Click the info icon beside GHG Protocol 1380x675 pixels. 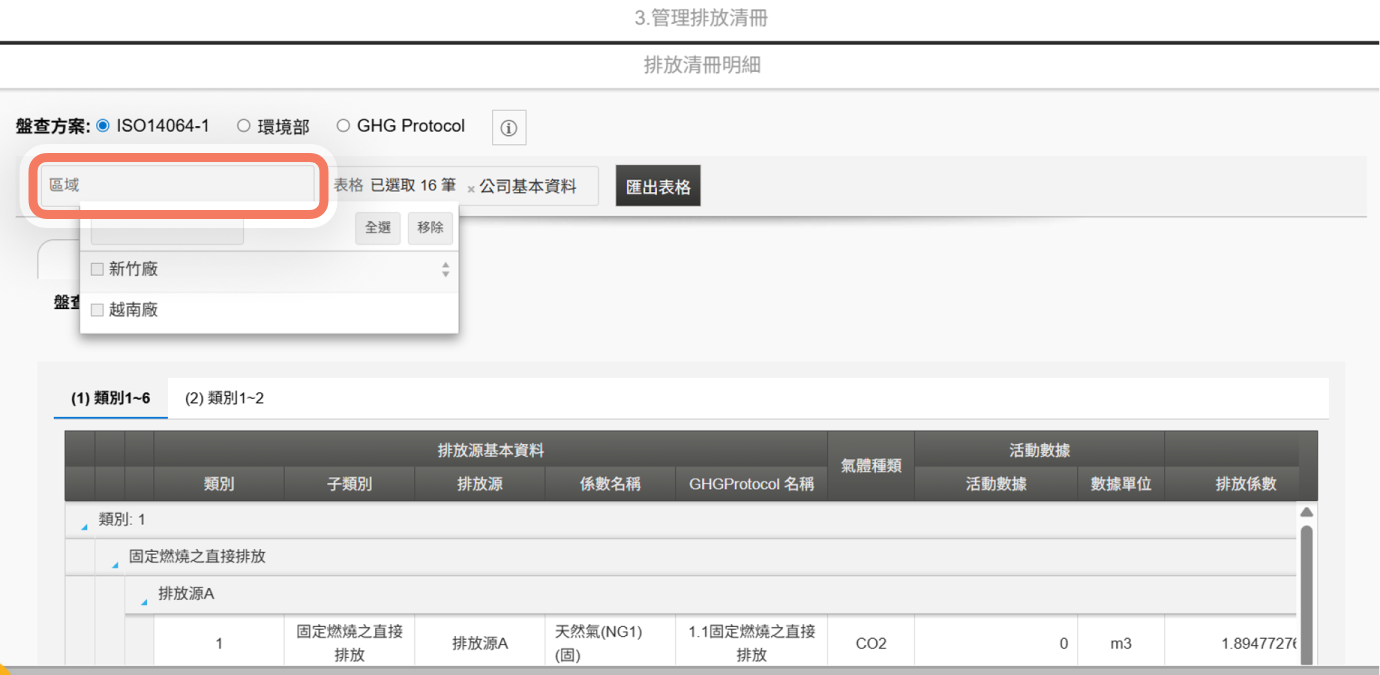[x=509, y=128]
